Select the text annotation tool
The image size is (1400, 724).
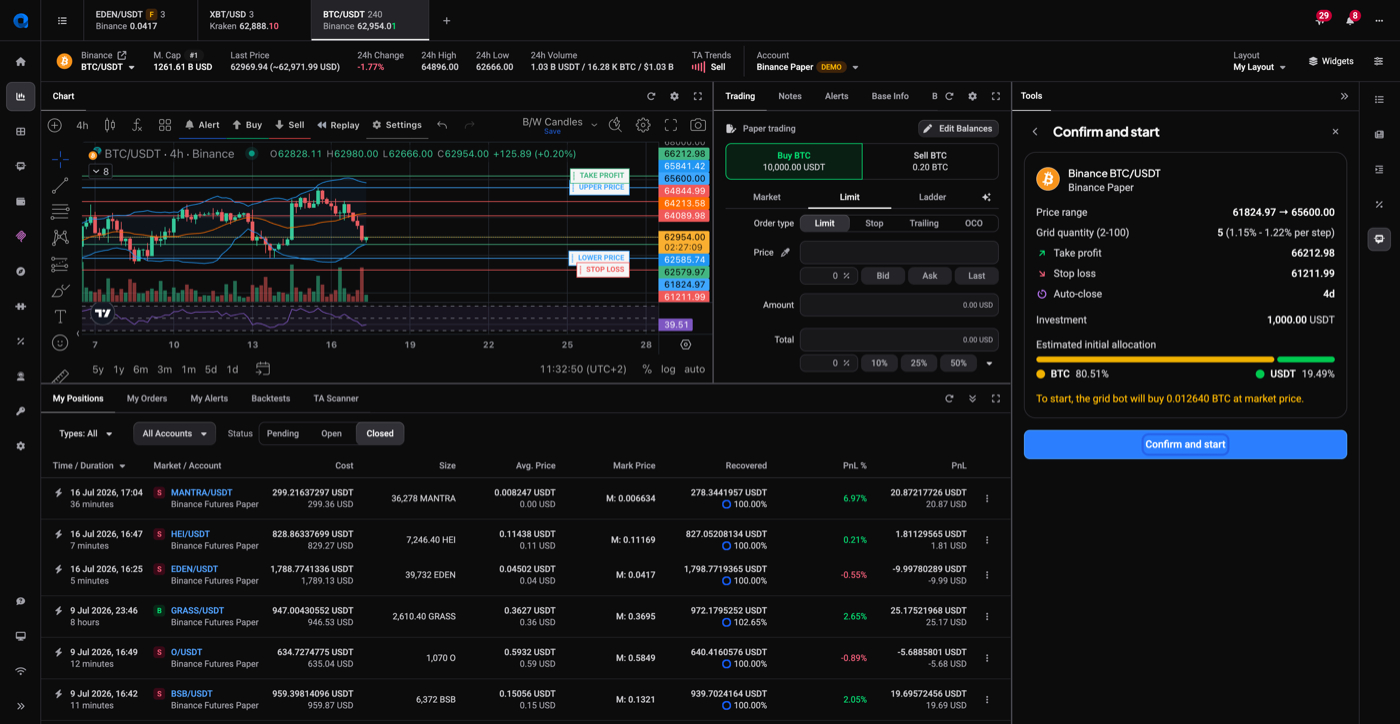click(60, 316)
